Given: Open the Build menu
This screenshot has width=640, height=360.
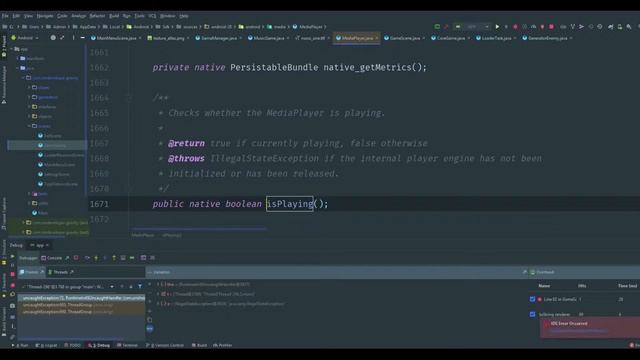Looking at the screenshot, I should tap(114, 16).
